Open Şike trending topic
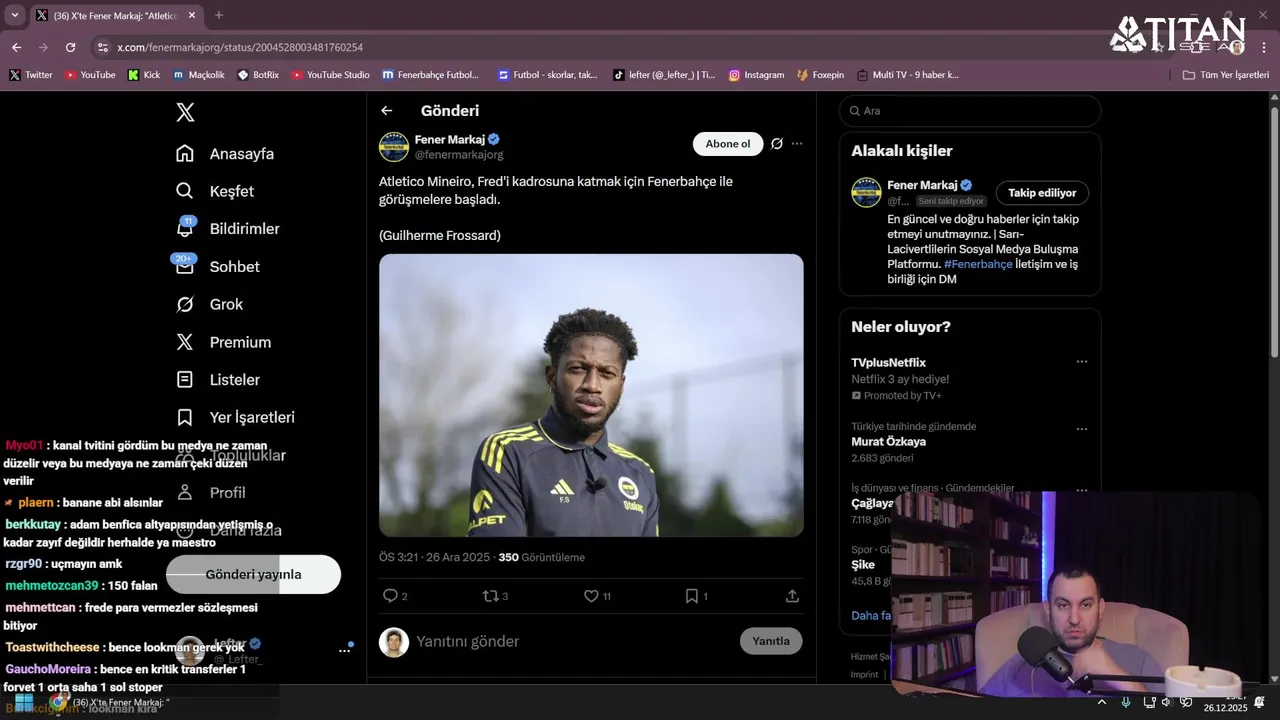1280x720 pixels. tap(862, 565)
